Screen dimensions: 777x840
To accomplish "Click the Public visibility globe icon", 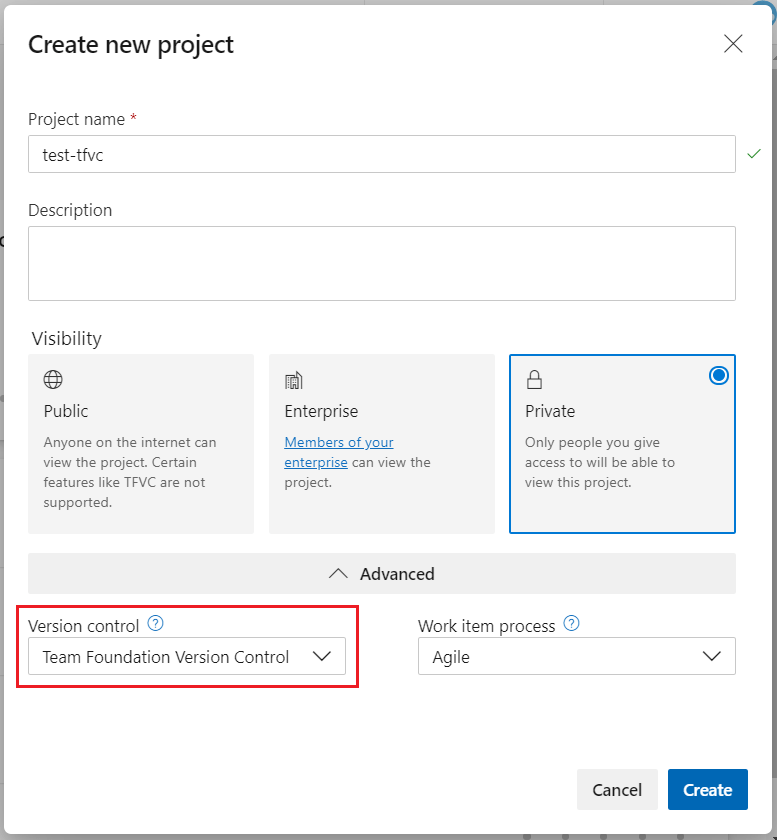I will [53, 380].
